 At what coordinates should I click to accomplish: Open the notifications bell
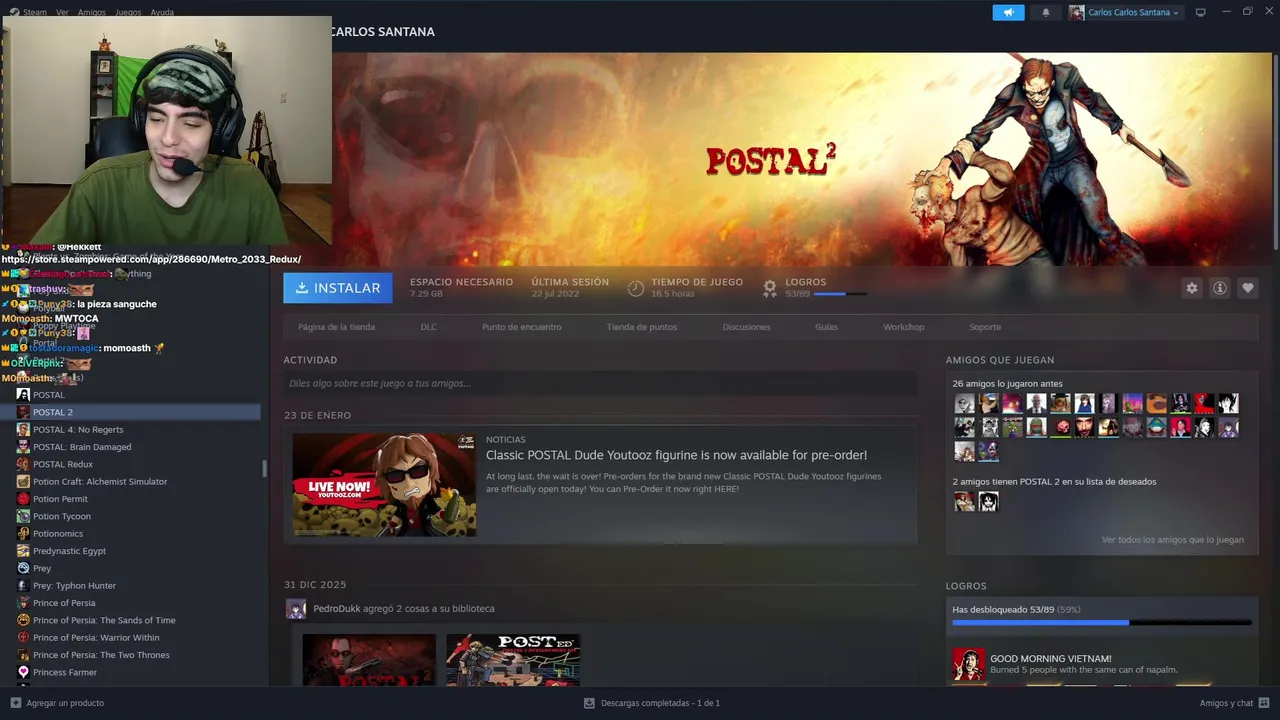click(x=1046, y=12)
